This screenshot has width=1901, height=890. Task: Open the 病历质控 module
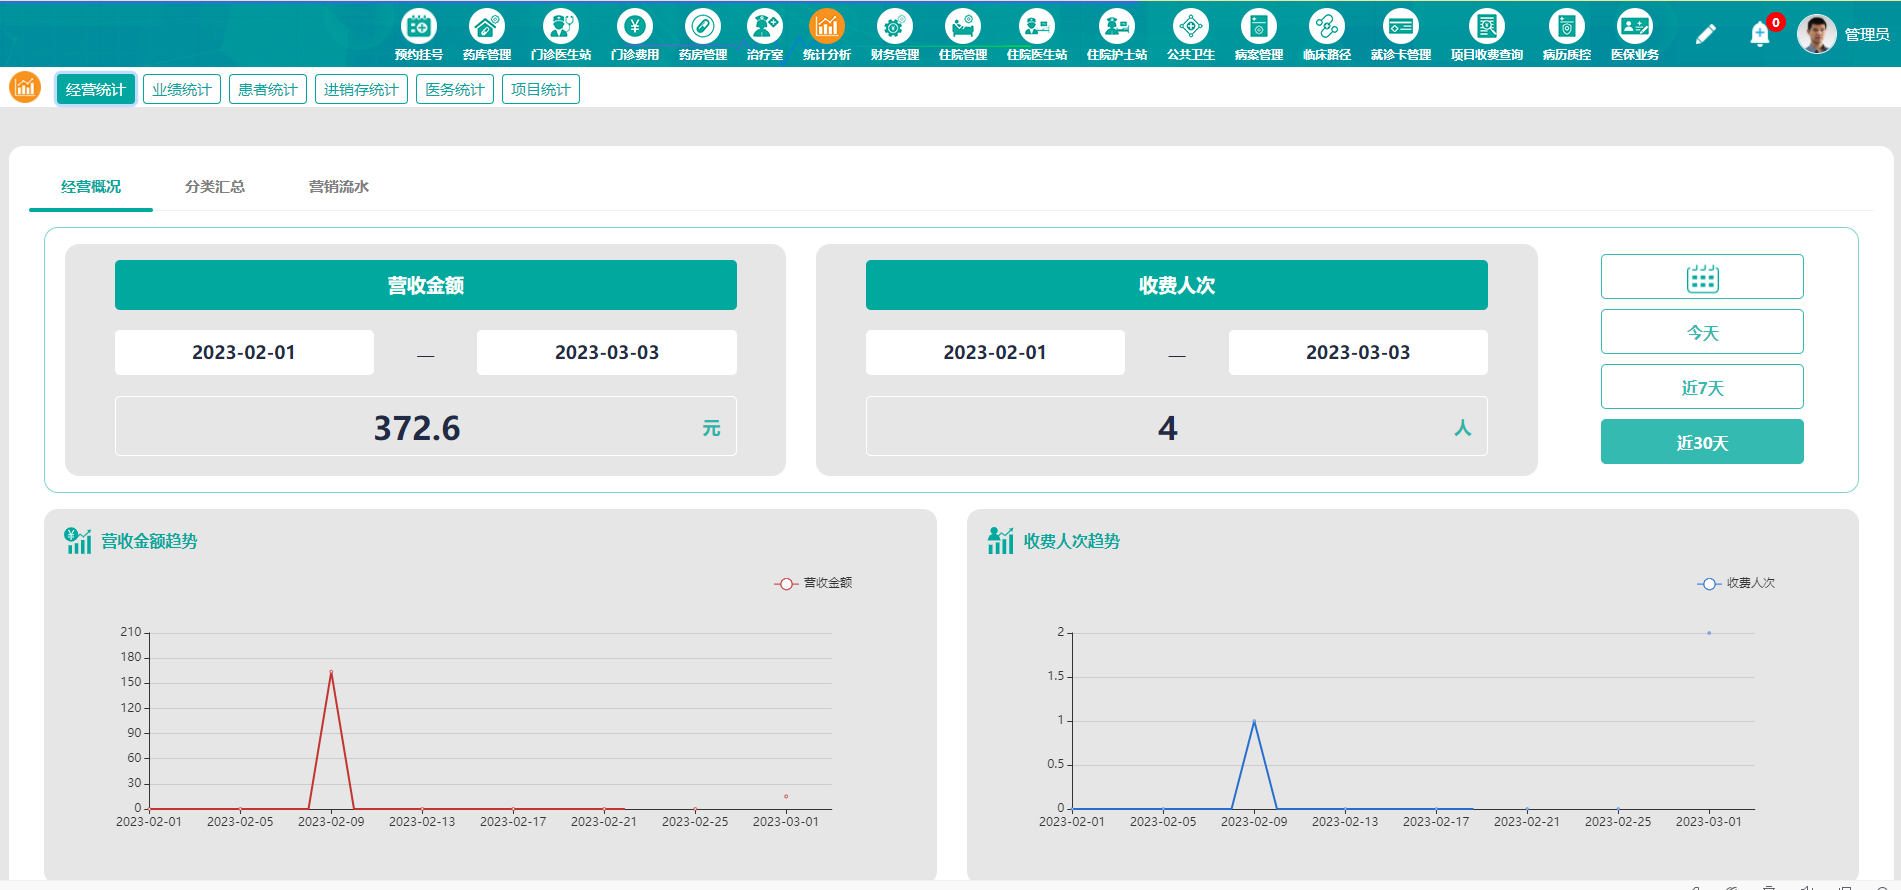pyautogui.click(x=1567, y=35)
